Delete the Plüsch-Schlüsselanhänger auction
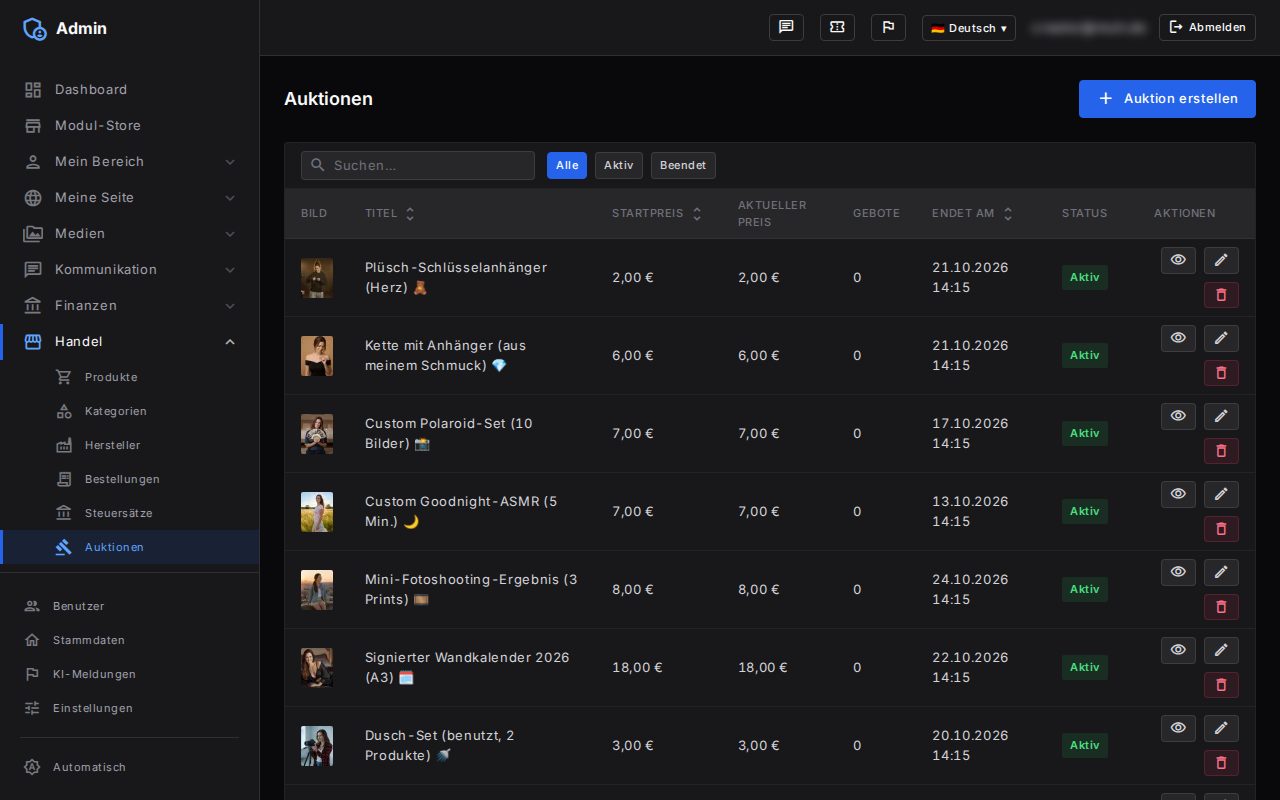 click(x=1221, y=295)
